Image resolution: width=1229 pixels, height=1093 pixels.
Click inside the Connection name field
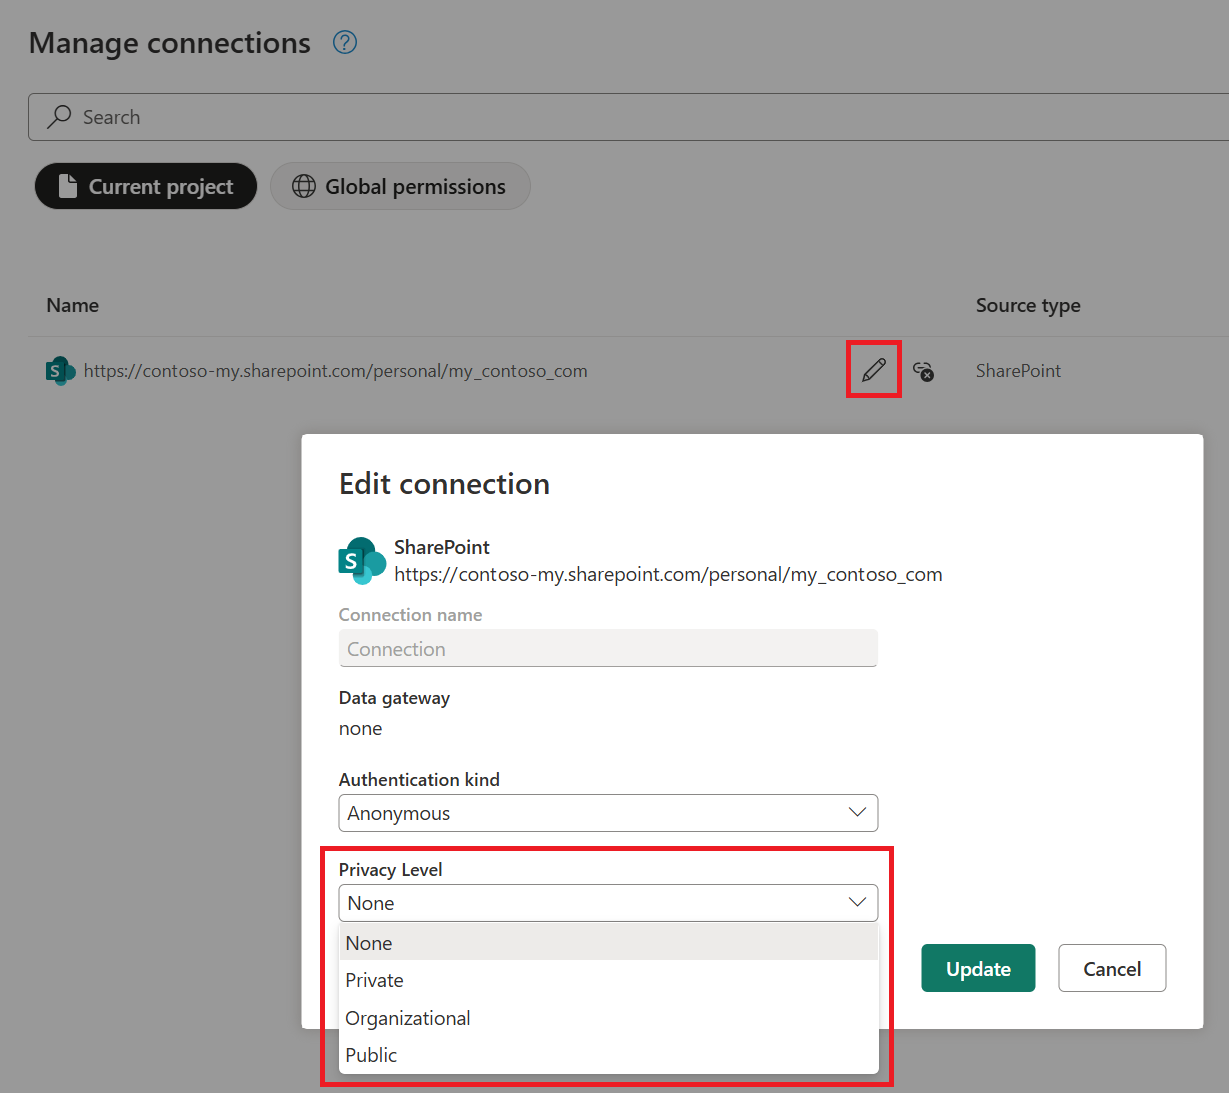tap(608, 648)
